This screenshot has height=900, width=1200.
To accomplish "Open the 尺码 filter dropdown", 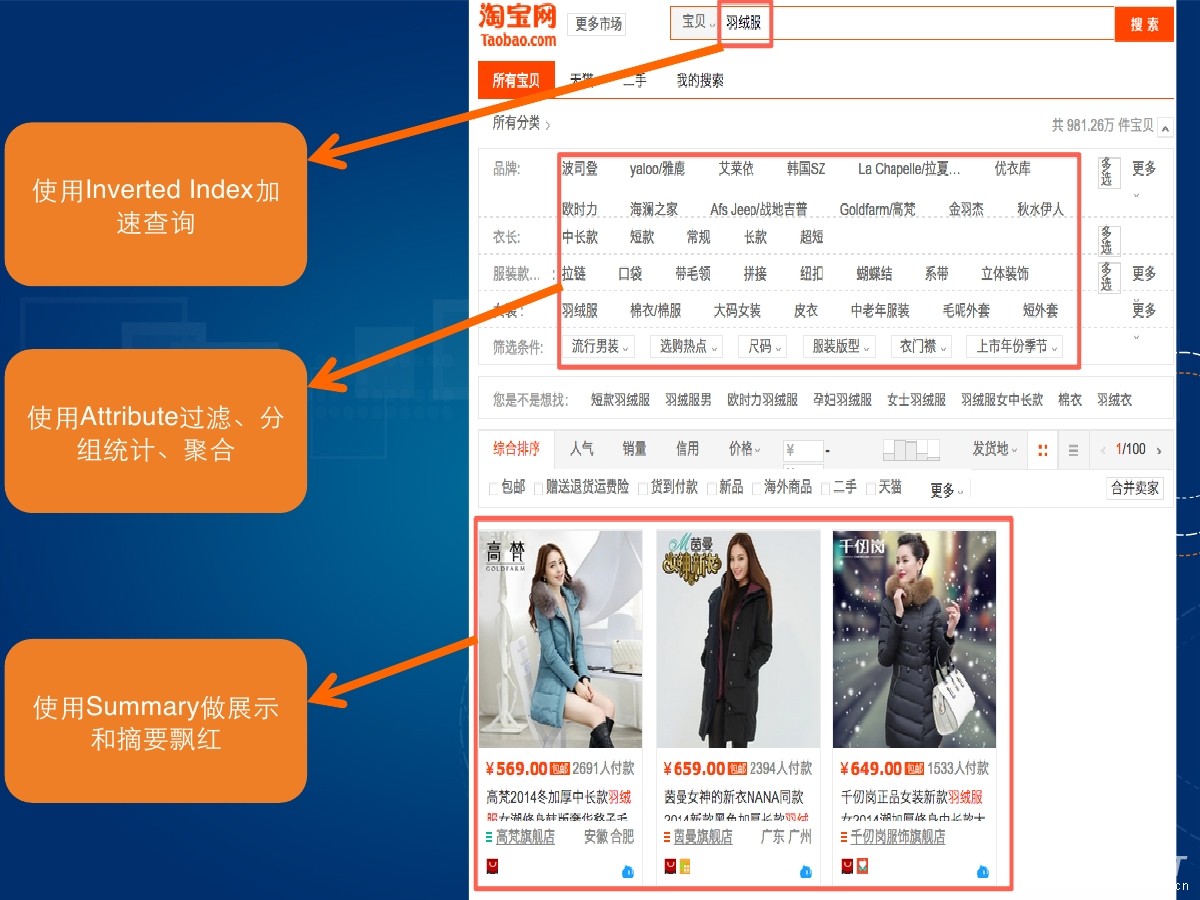I will point(763,347).
